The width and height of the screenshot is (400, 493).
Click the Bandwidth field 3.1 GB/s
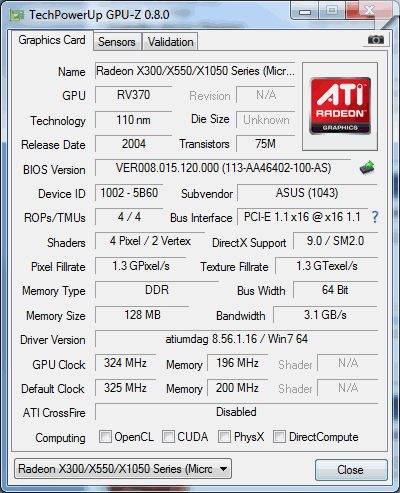[x=325, y=315]
